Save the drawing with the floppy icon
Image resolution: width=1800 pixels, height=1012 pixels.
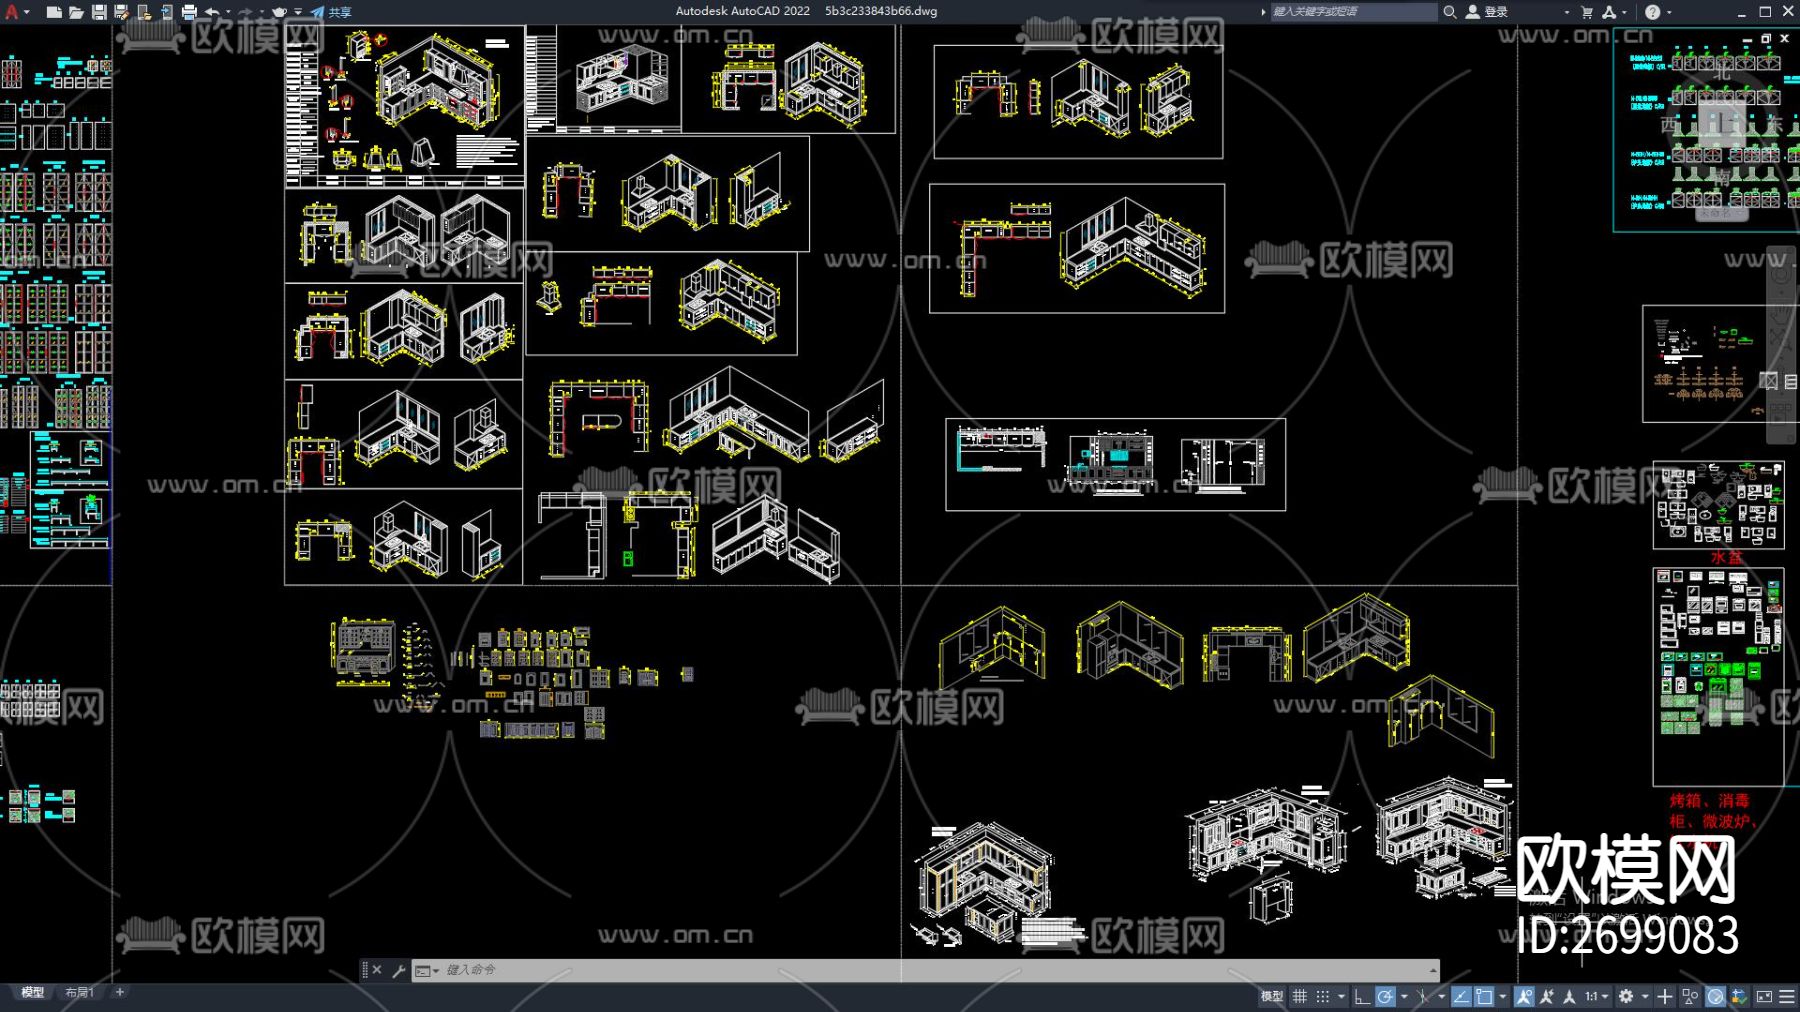[x=99, y=12]
